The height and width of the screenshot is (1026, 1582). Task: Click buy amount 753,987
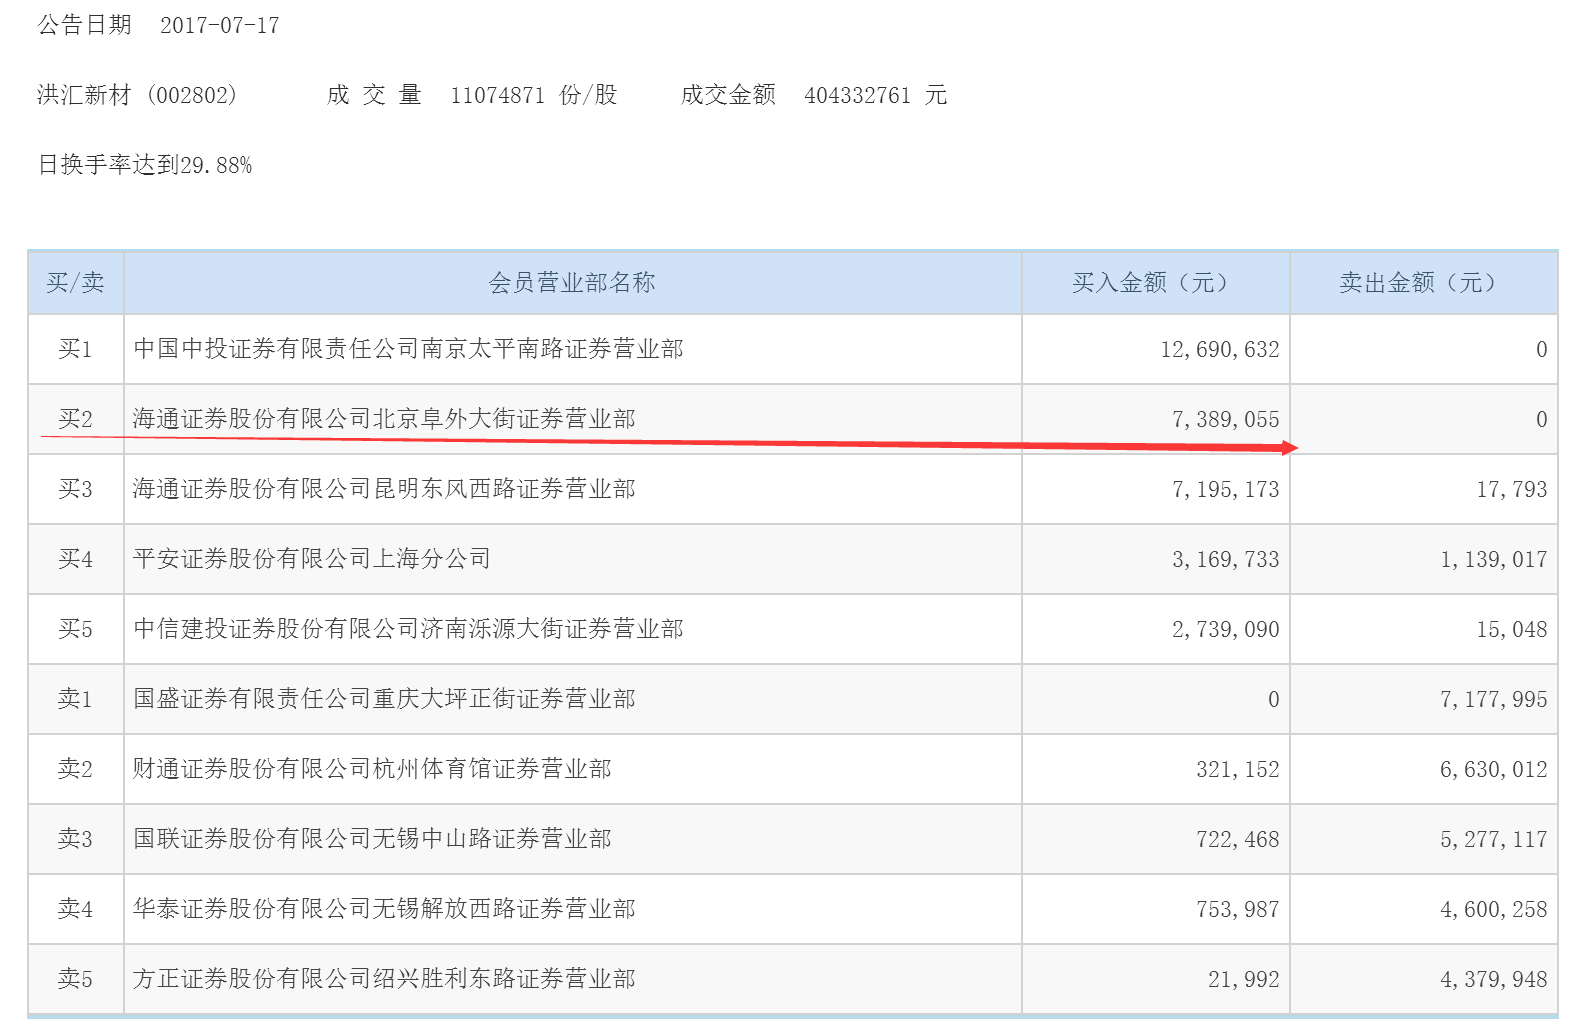pos(1238,909)
